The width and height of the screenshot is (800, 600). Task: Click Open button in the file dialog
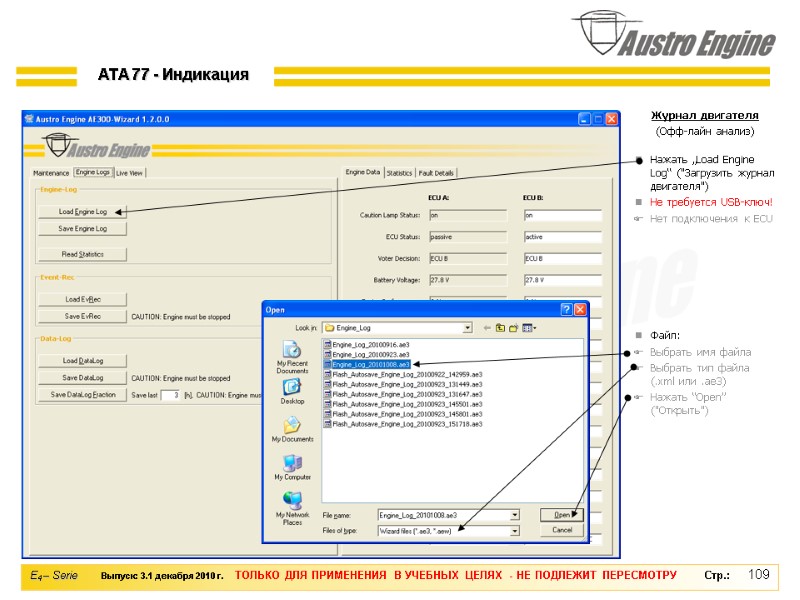tap(562, 515)
